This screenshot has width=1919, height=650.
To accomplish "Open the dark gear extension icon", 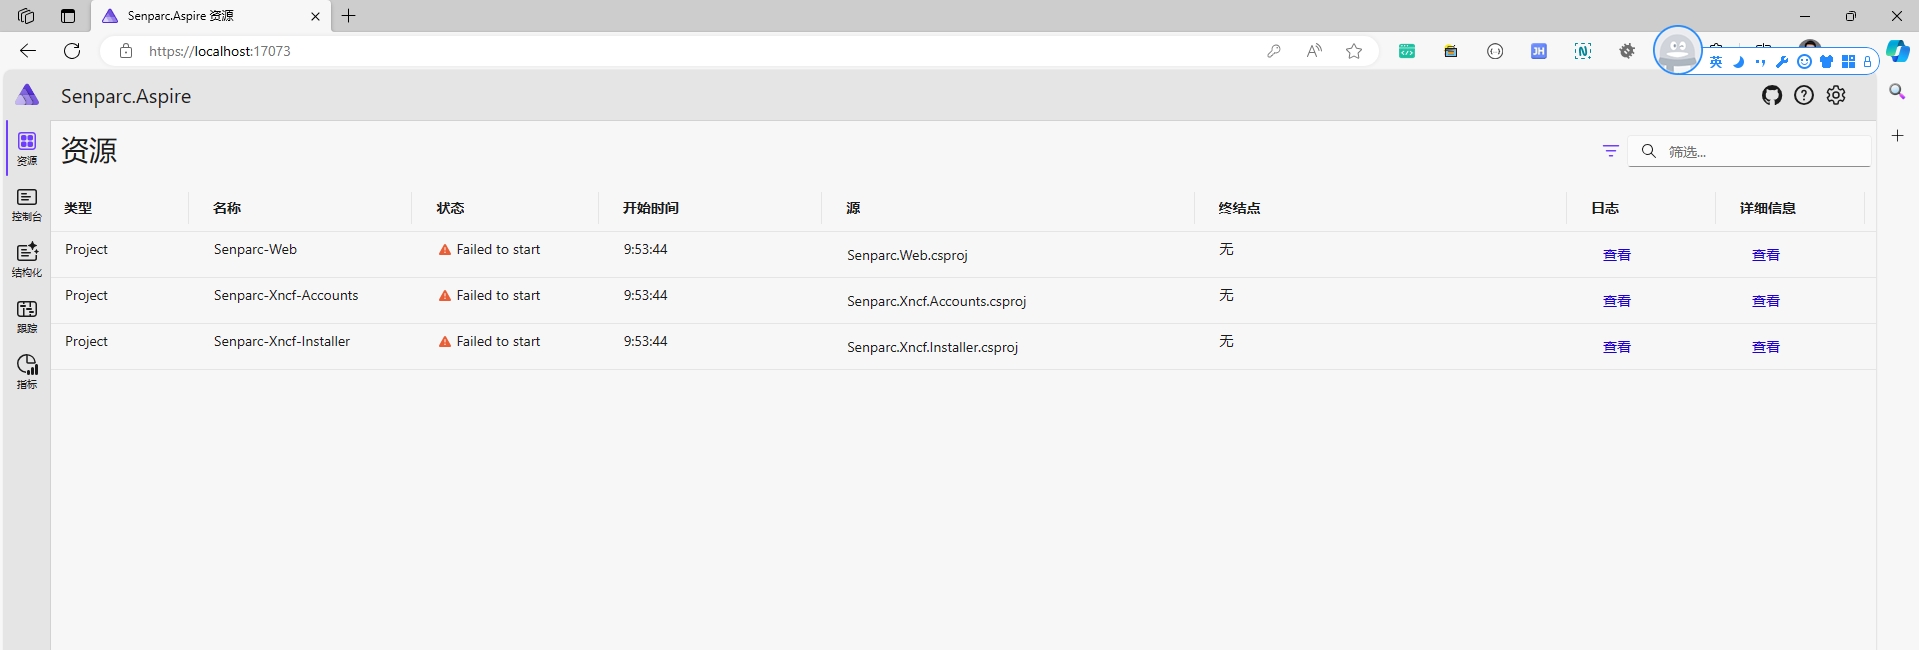I will point(1627,51).
